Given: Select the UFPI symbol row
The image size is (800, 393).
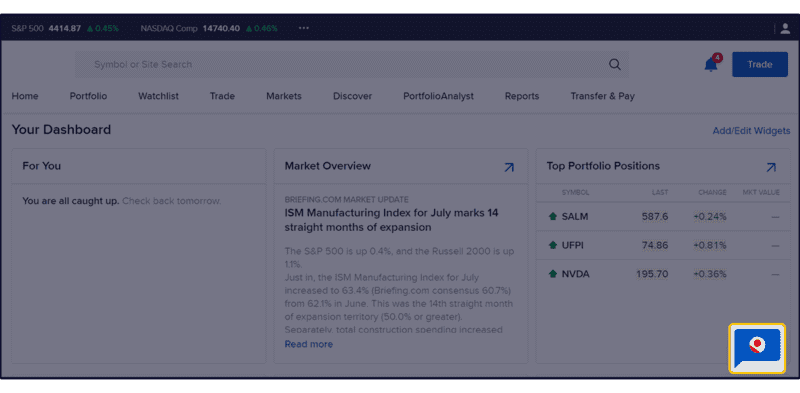Looking at the screenshot, I should (663, 245).
